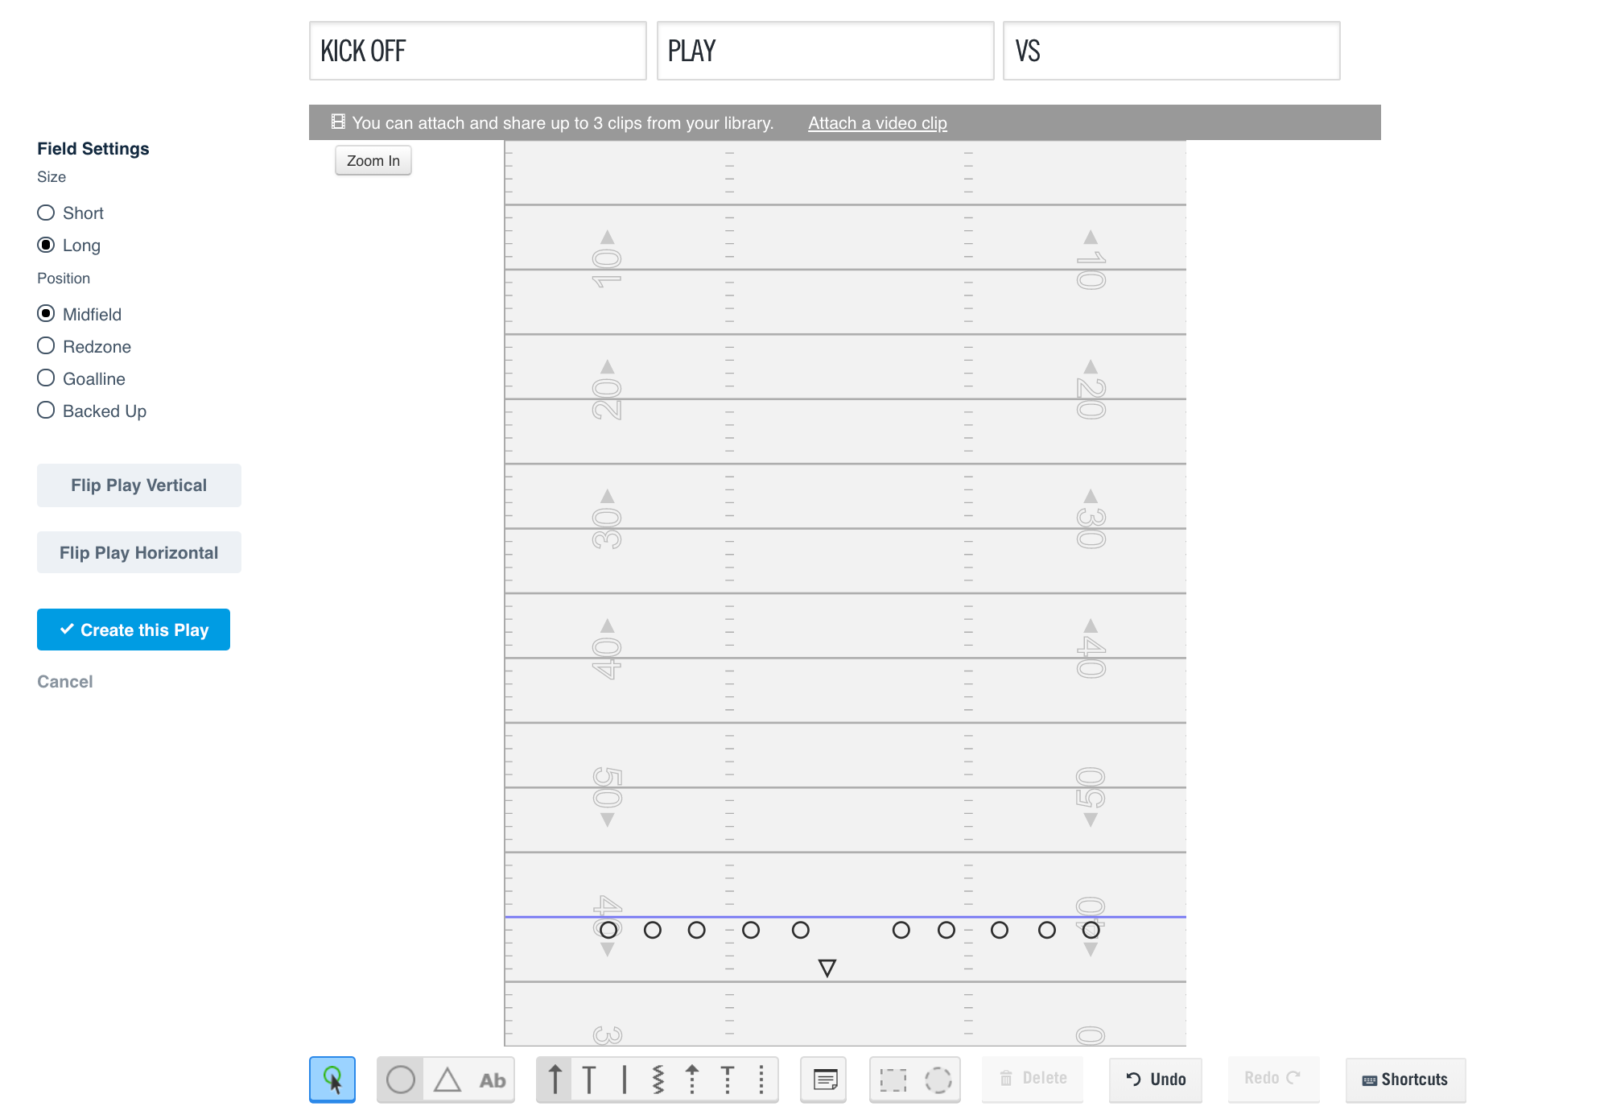Choose the solid arrow route style

(x=555, y=1080)
